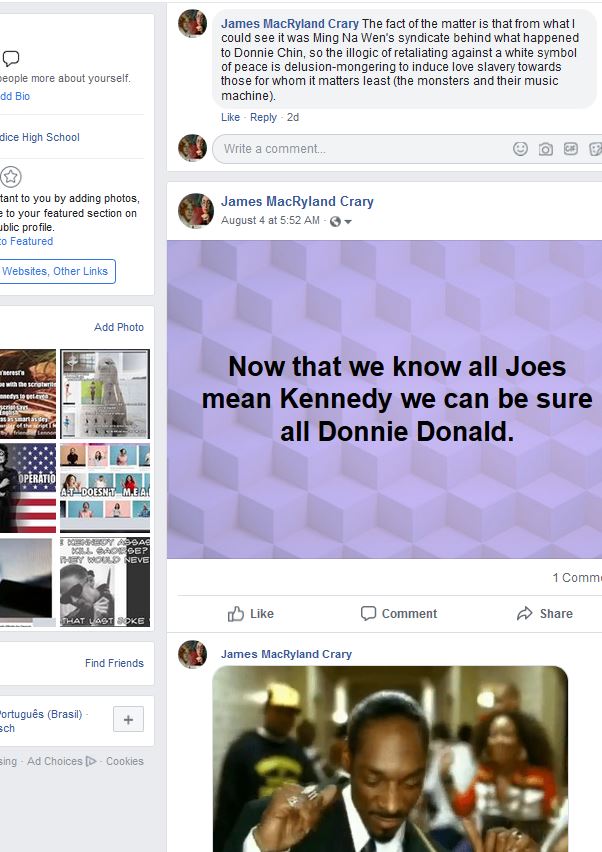Click the thumbs-up Like button on post

(250, 613)
